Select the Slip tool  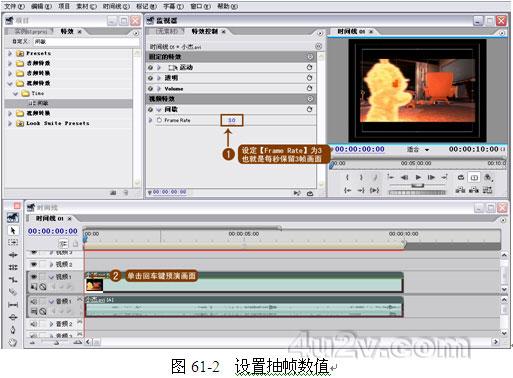click(13, 305)
